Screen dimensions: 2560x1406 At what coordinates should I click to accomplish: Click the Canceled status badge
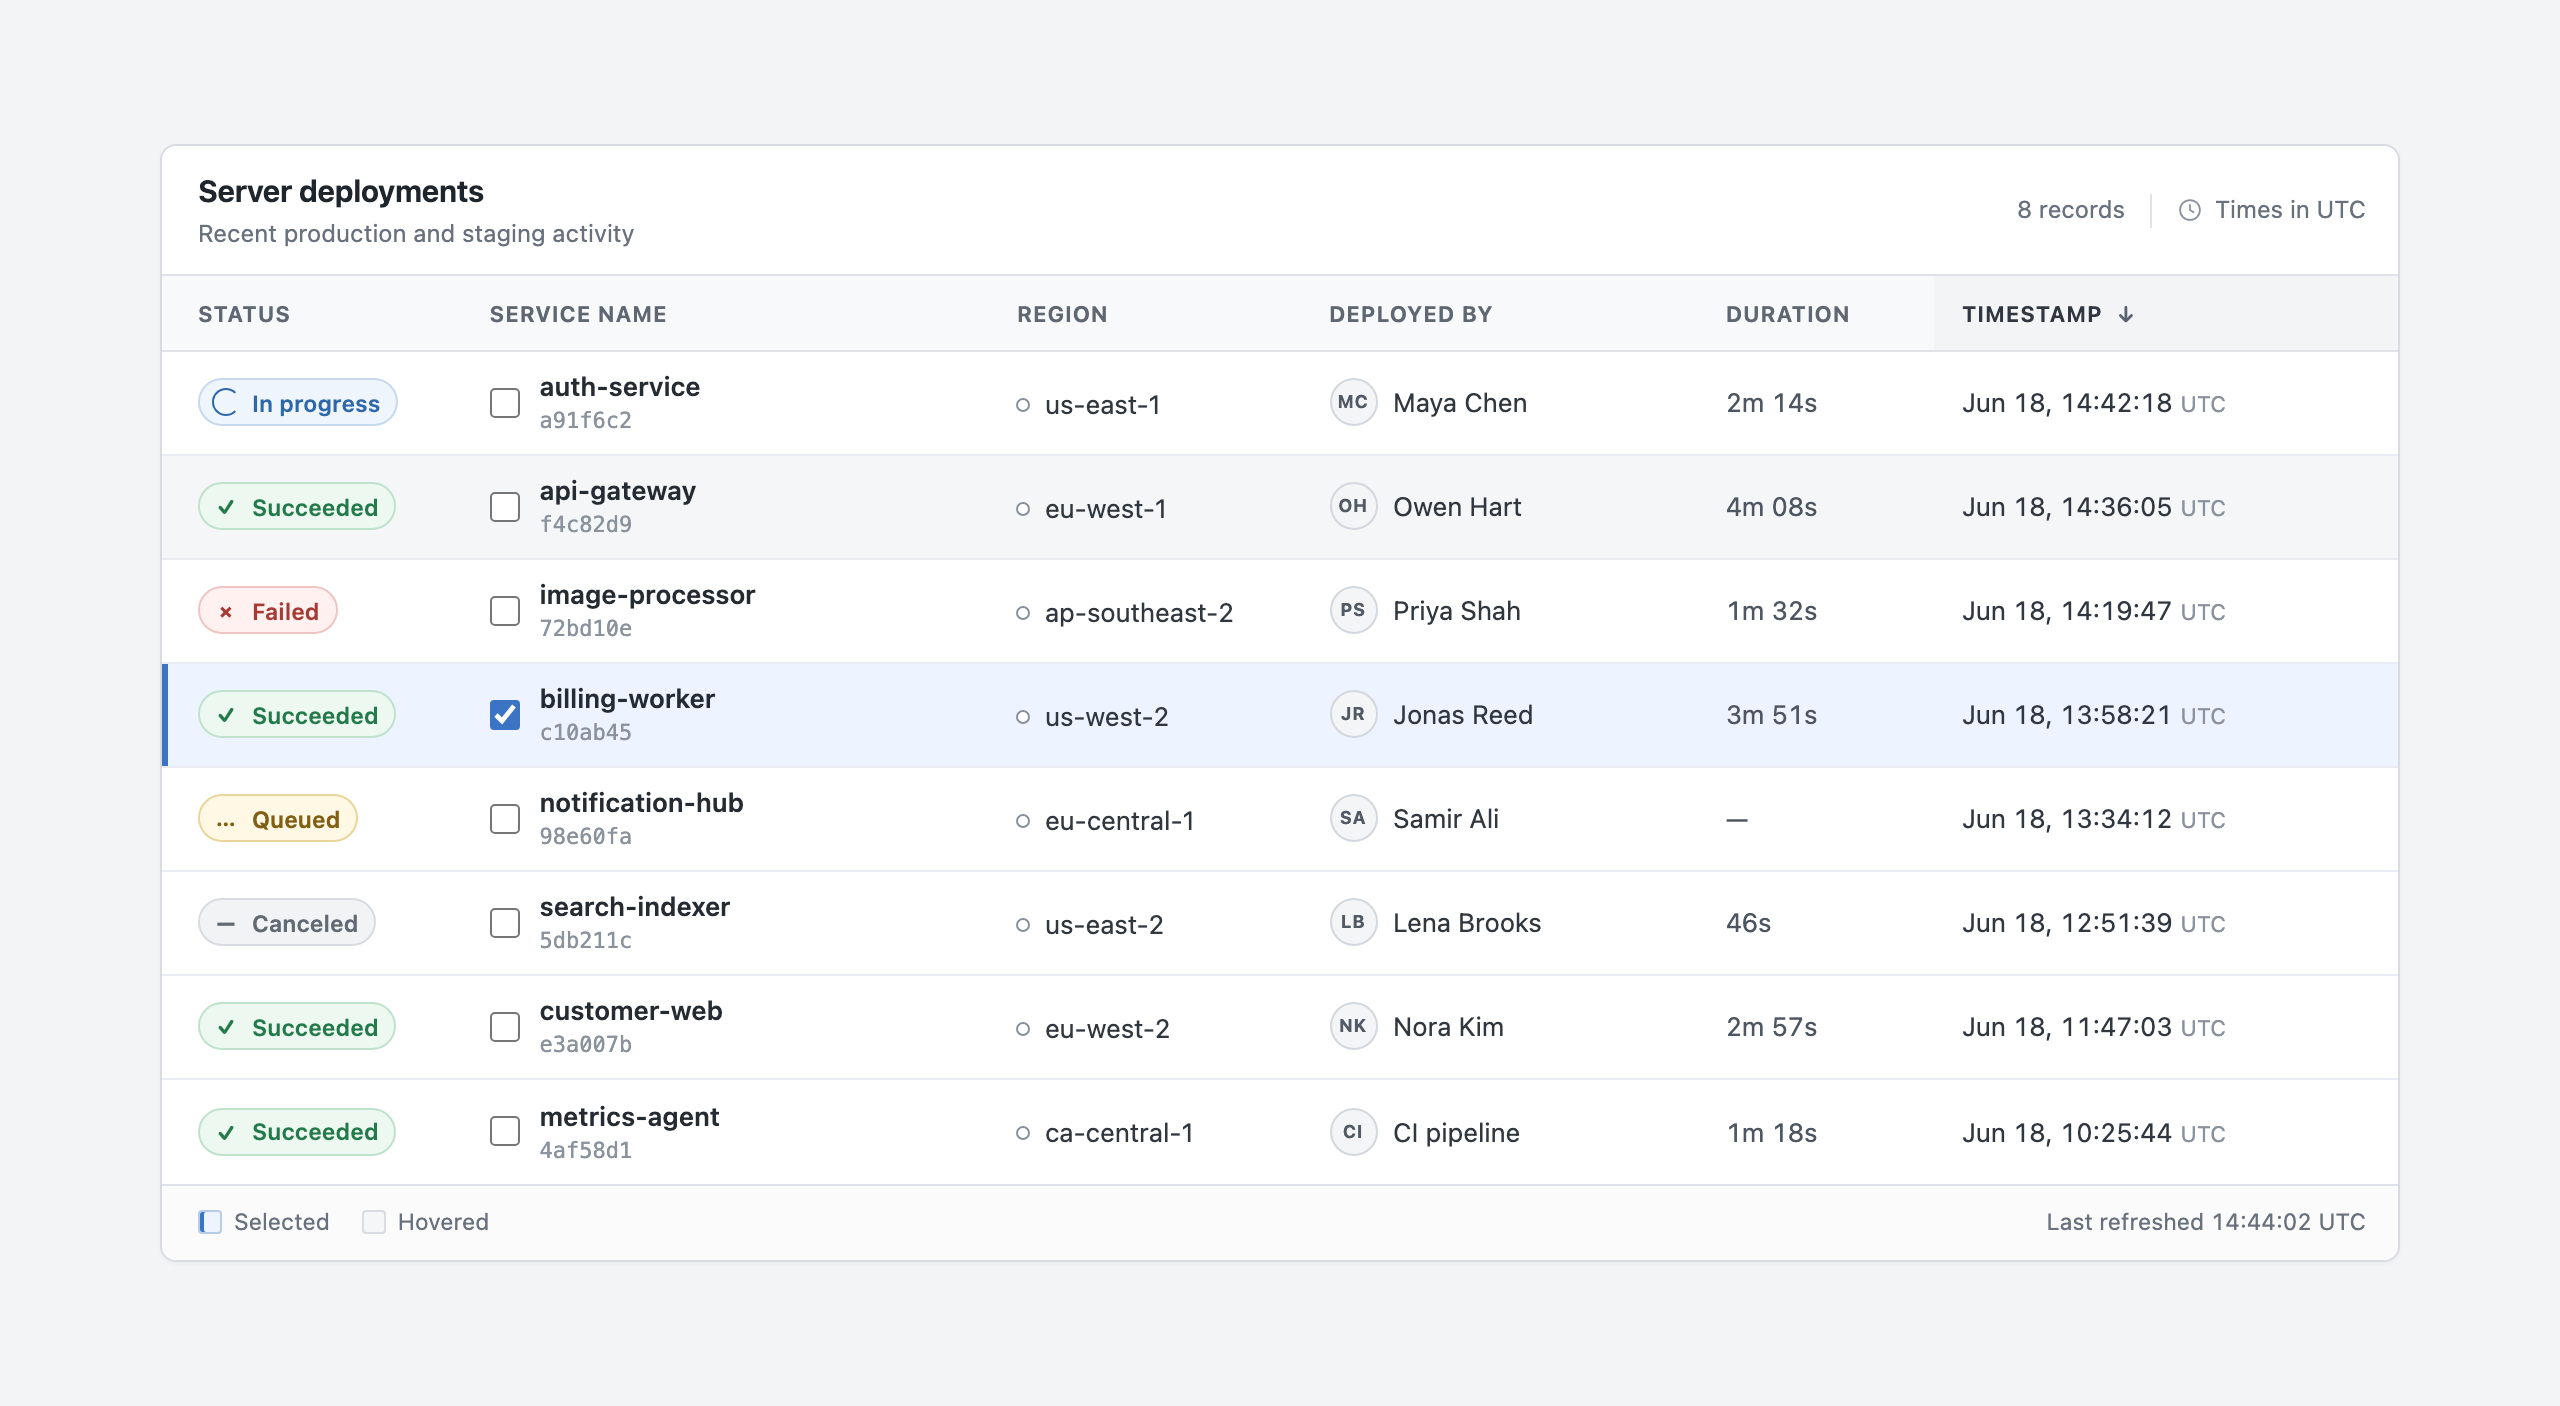287,923
